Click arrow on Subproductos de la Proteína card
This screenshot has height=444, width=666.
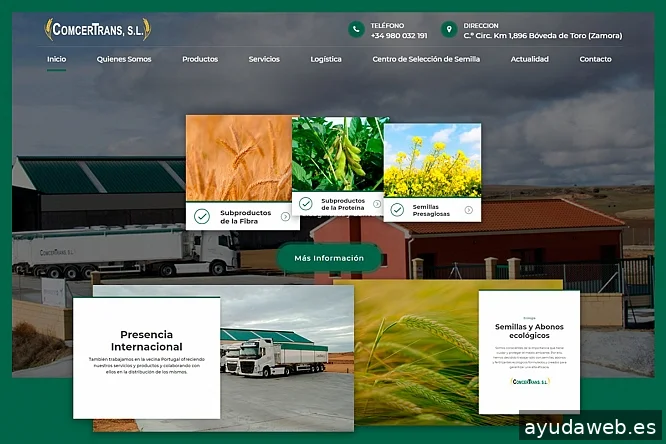coord(378,203)
